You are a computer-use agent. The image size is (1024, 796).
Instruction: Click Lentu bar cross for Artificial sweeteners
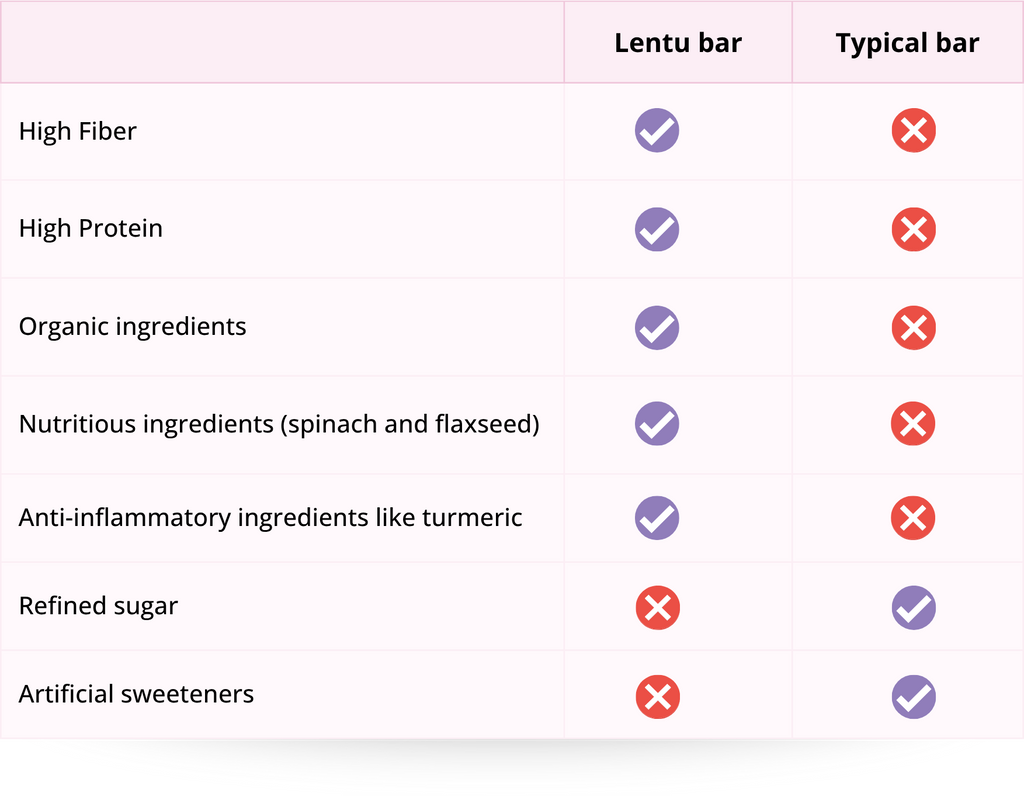point(657,696)
